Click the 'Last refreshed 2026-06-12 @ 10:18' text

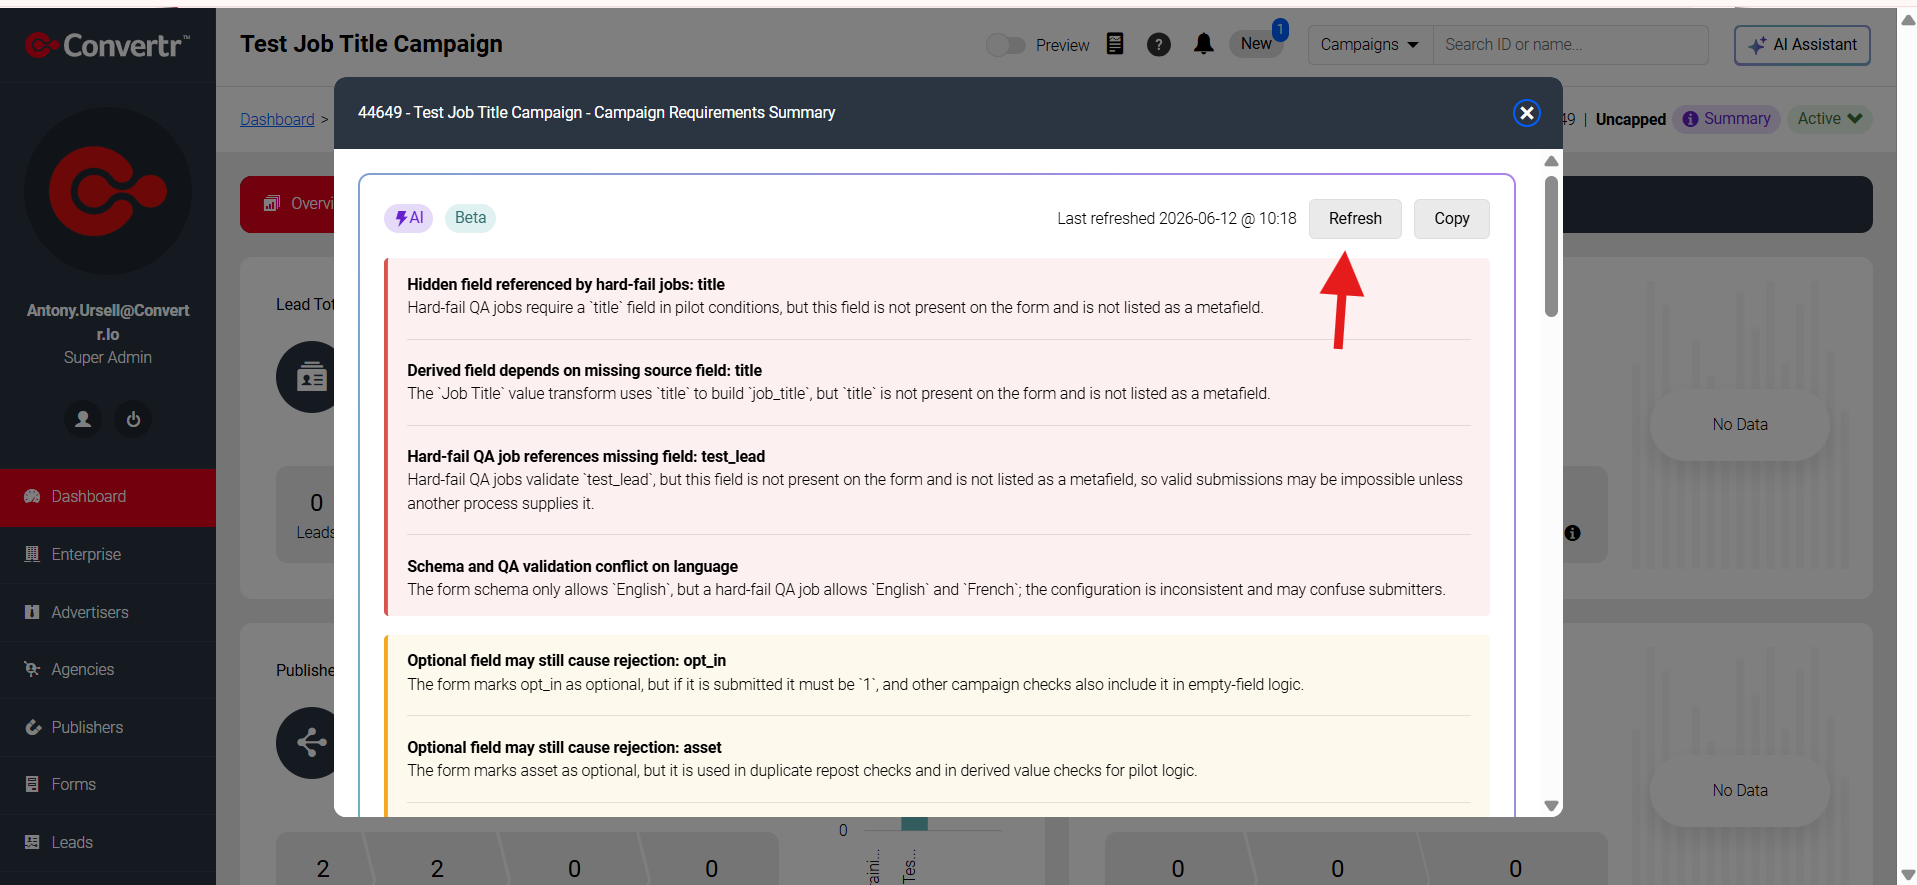[1176, 219]
